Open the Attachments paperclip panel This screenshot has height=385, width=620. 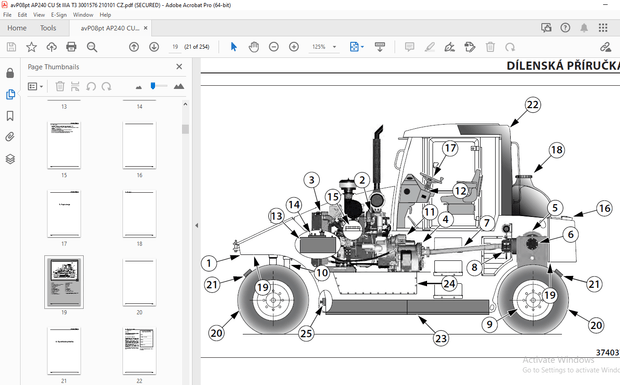pyautogui.click(x=10, y=137)
